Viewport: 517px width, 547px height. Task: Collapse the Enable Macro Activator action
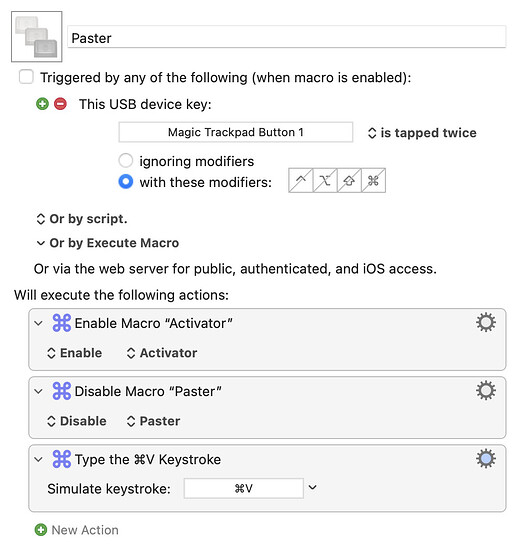coord(39,323)
